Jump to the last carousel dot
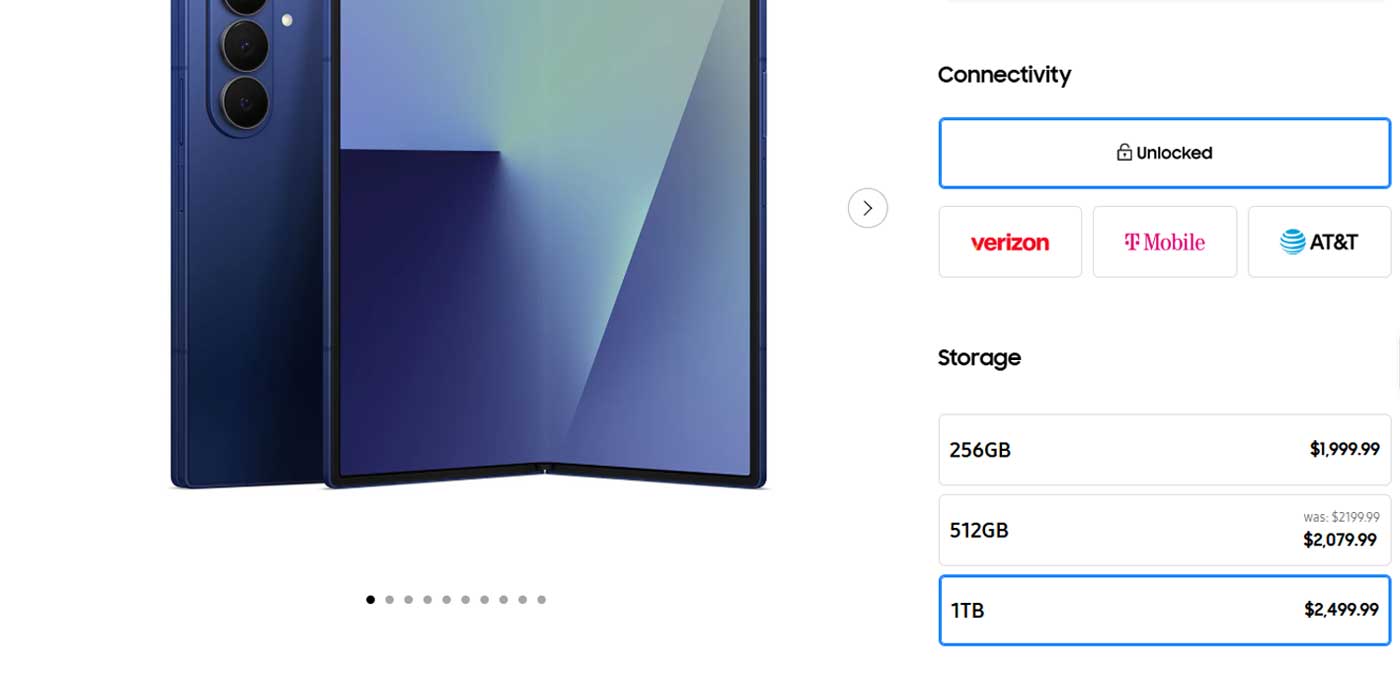The height and width of the screenshot is (700, 1400). tap(541, 600)
